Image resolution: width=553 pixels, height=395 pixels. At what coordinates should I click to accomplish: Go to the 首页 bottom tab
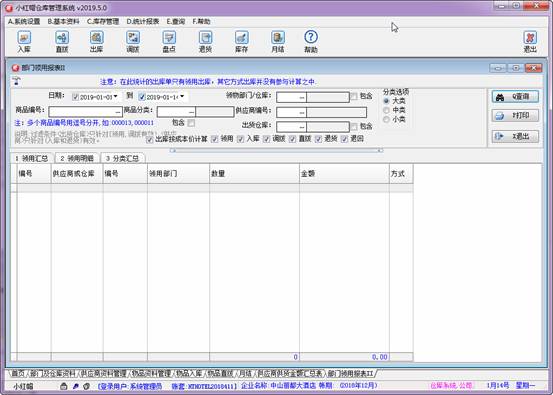[x=18, y=373]
